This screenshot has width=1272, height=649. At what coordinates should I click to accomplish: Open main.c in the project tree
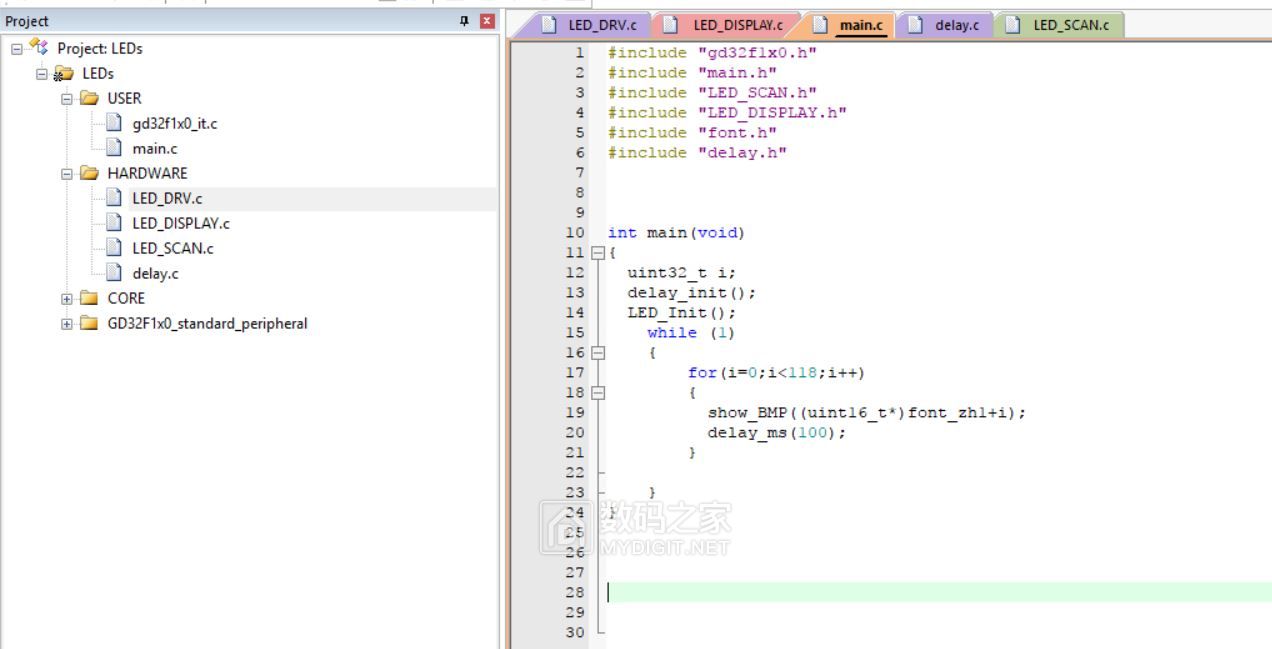155,148
